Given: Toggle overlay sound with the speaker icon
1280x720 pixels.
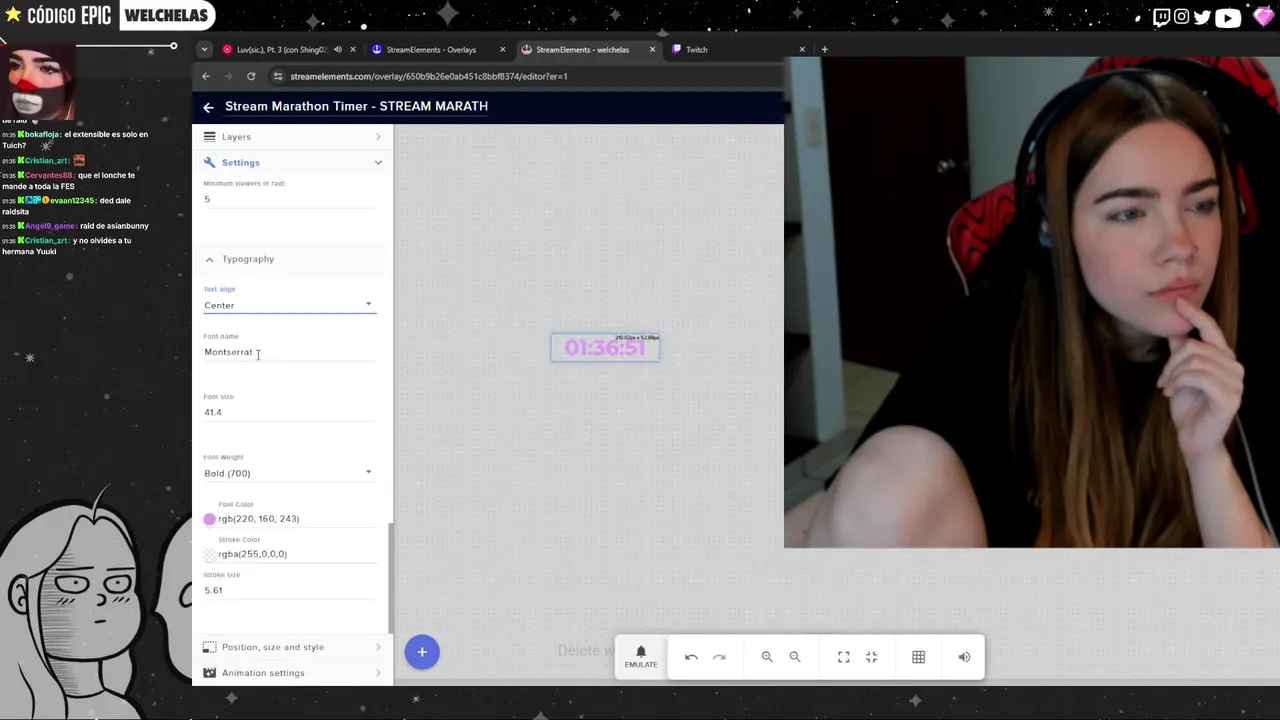Looking at the screenshot, I should [964, 657].
